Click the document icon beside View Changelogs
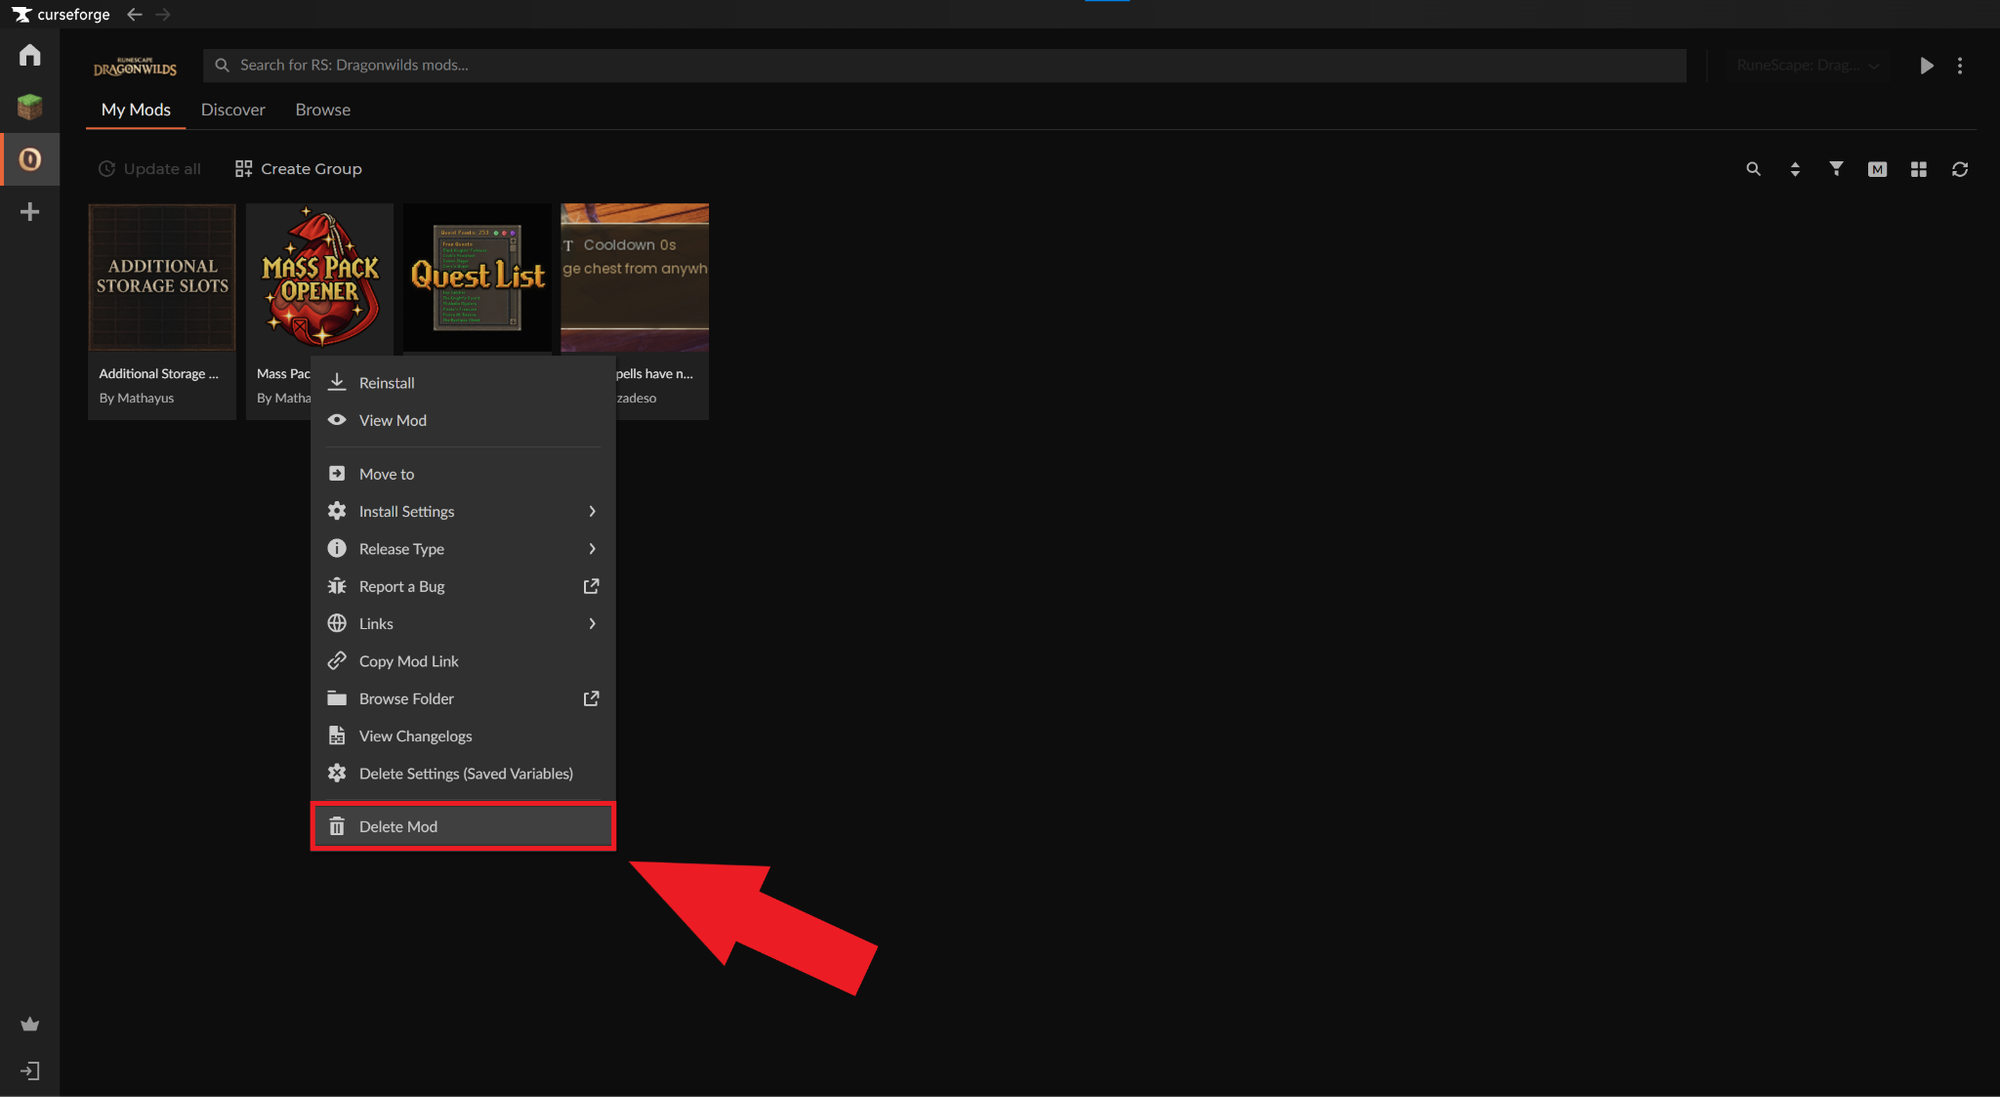 click(x=337, y=736)
